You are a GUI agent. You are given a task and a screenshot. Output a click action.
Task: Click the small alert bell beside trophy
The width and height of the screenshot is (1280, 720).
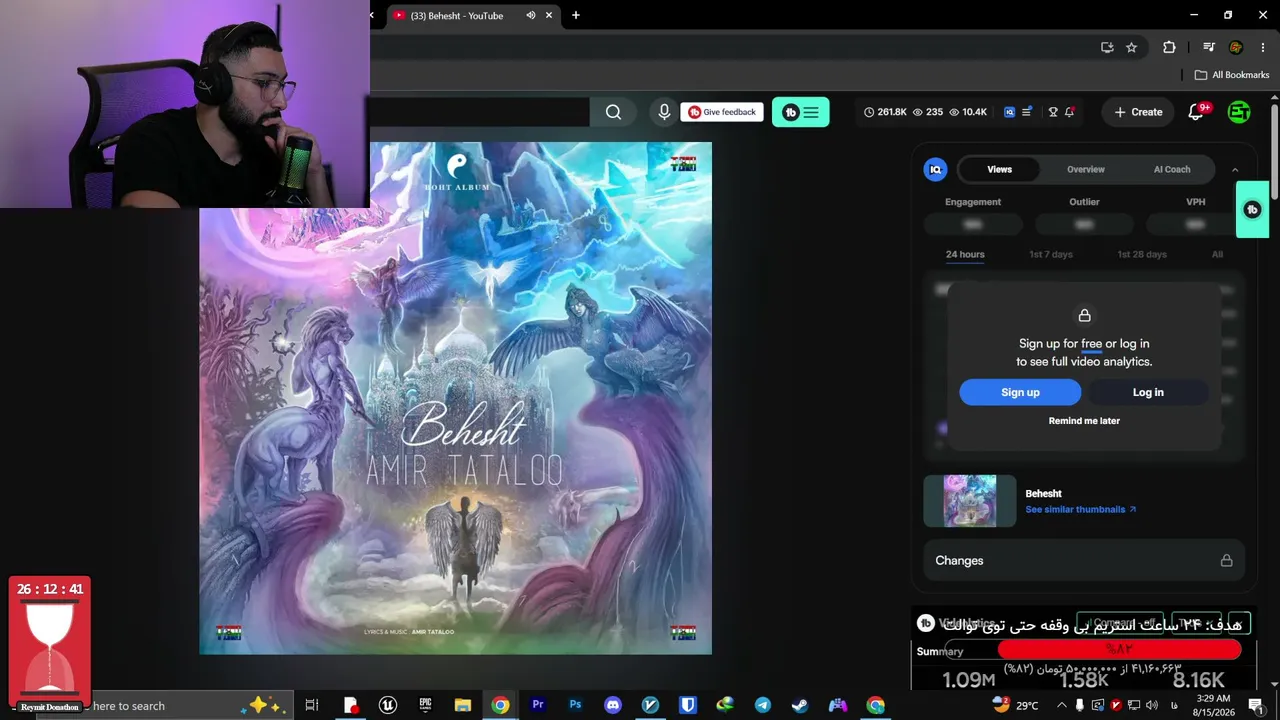click(1069, 112)
